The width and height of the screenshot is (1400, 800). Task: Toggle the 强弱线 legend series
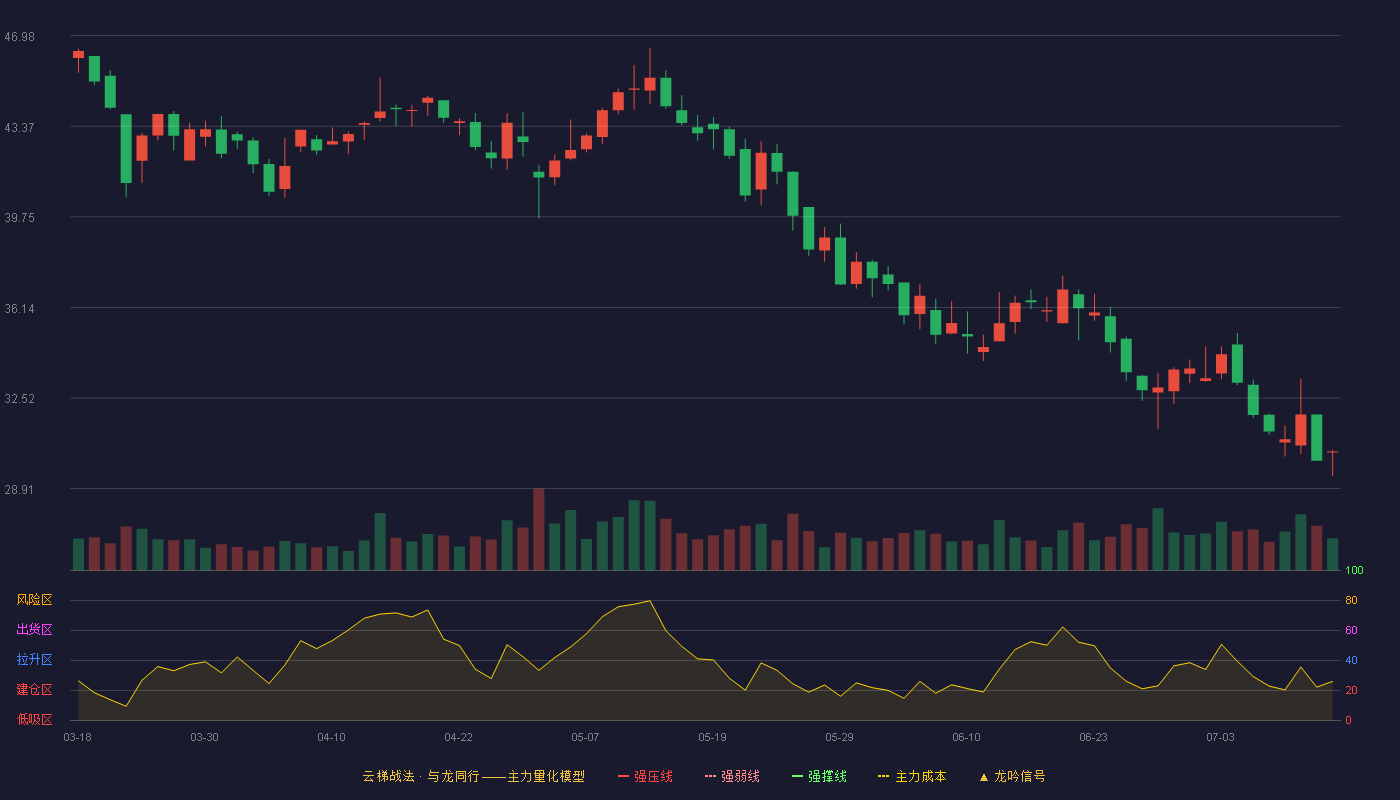(x=732, y=776)
